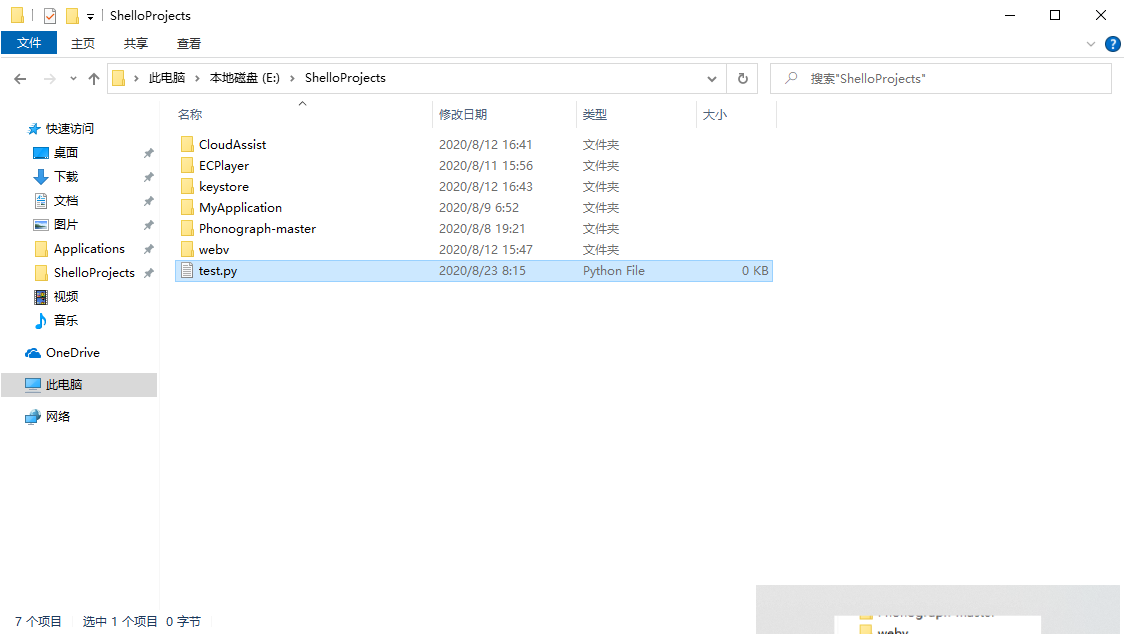Click the 2020/8/23 8:15 date cell
1125x634 pixels.
(482, 270)
